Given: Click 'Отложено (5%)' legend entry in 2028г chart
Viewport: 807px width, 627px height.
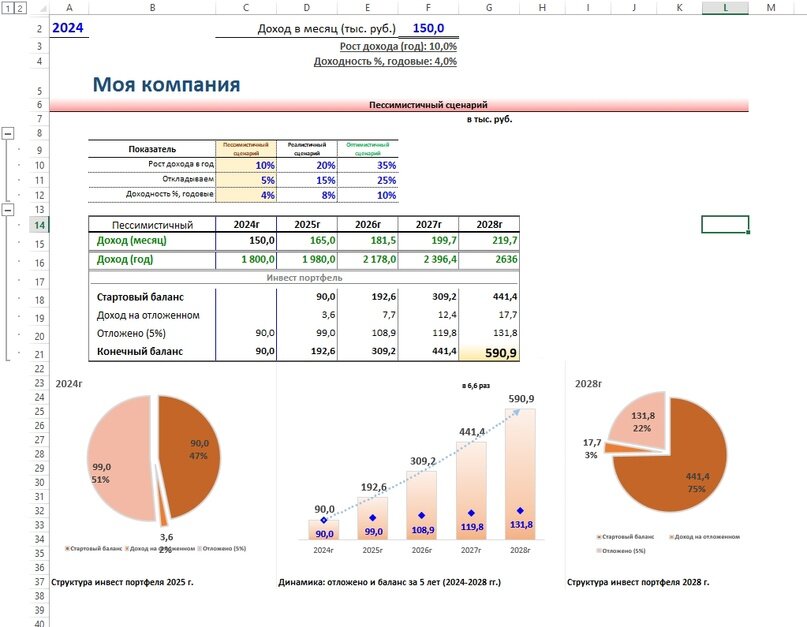Looking at the screenshot, I should click(621, 551).
